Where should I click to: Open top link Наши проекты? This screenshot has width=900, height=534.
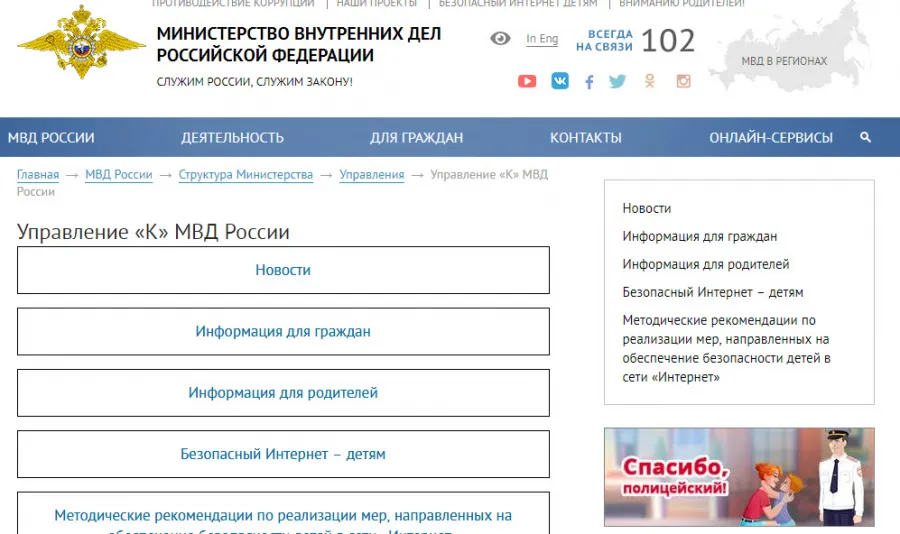(377, 3)
